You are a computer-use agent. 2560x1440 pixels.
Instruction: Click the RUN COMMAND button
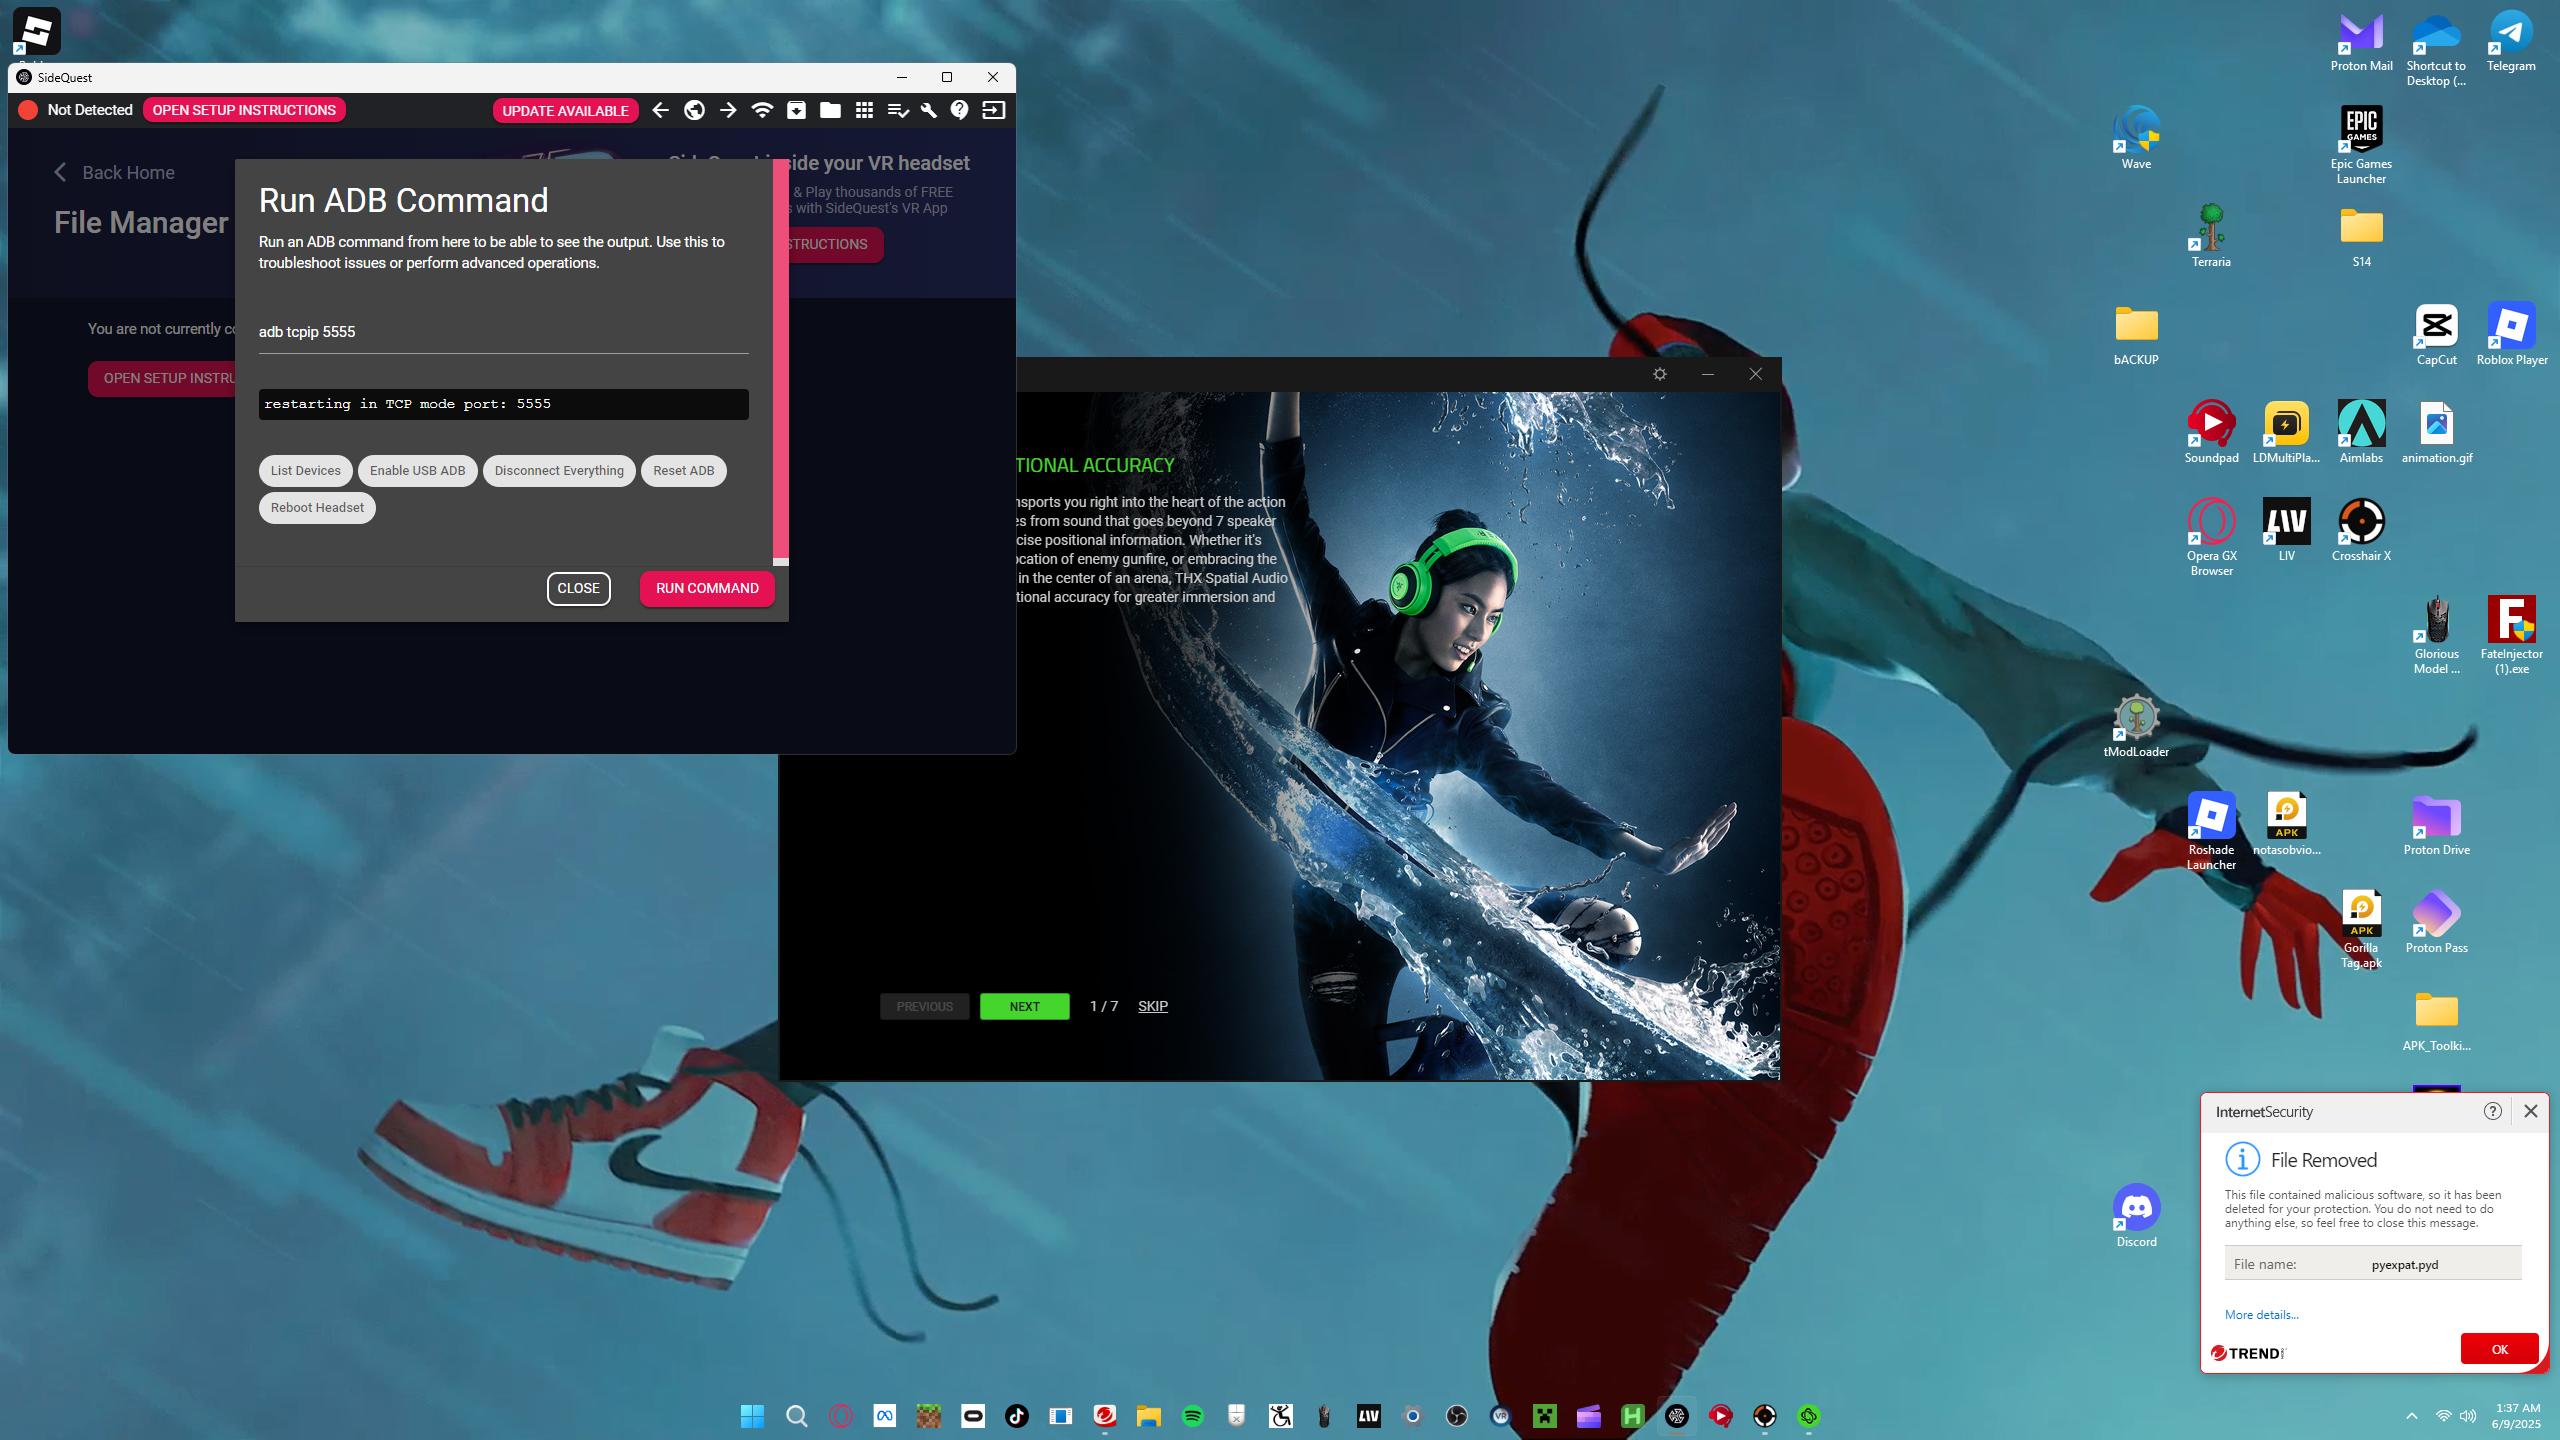coord(707,588)
